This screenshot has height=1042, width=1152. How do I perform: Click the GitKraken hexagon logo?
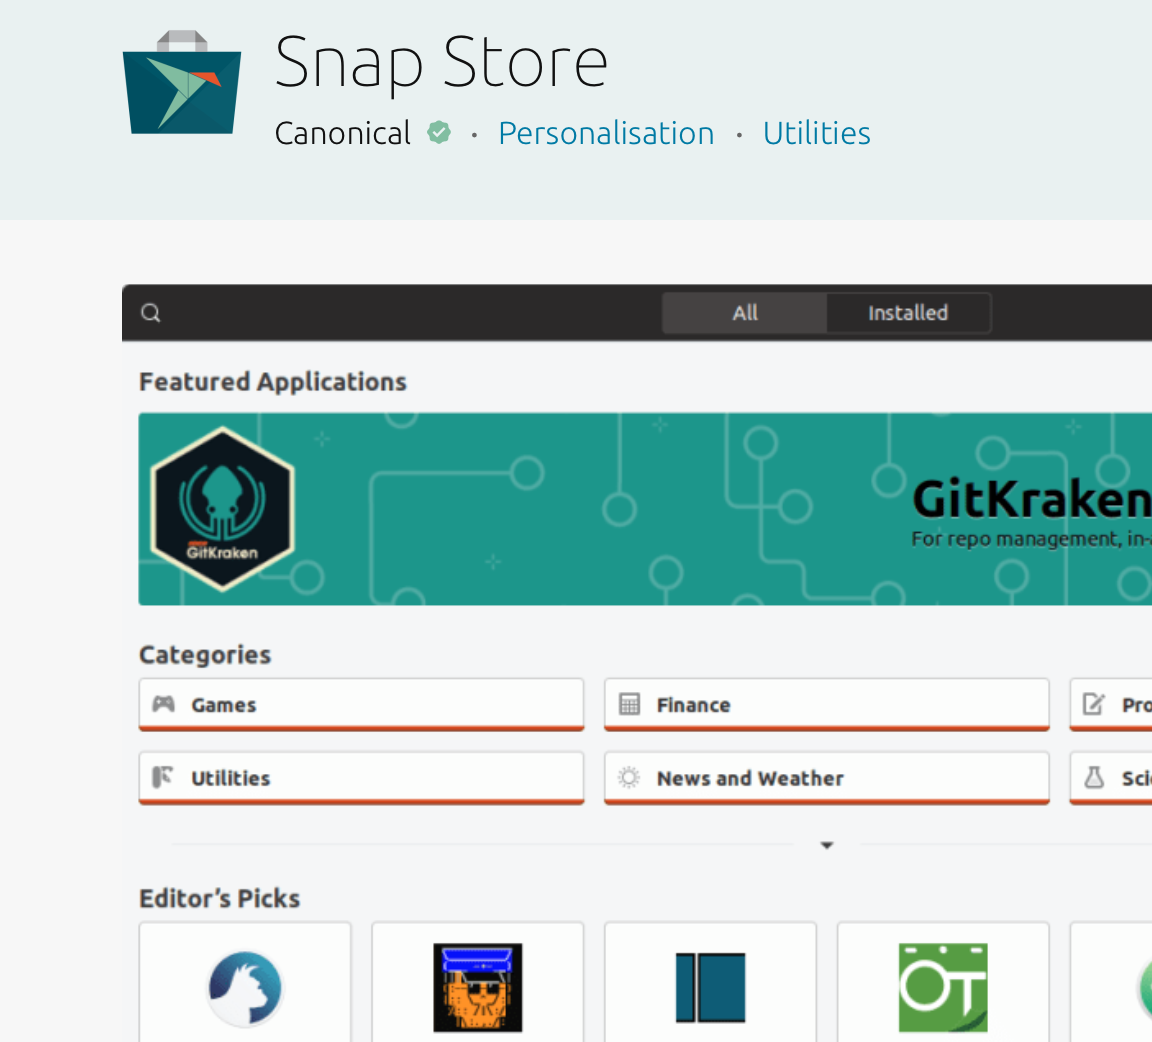coord(223,509)
